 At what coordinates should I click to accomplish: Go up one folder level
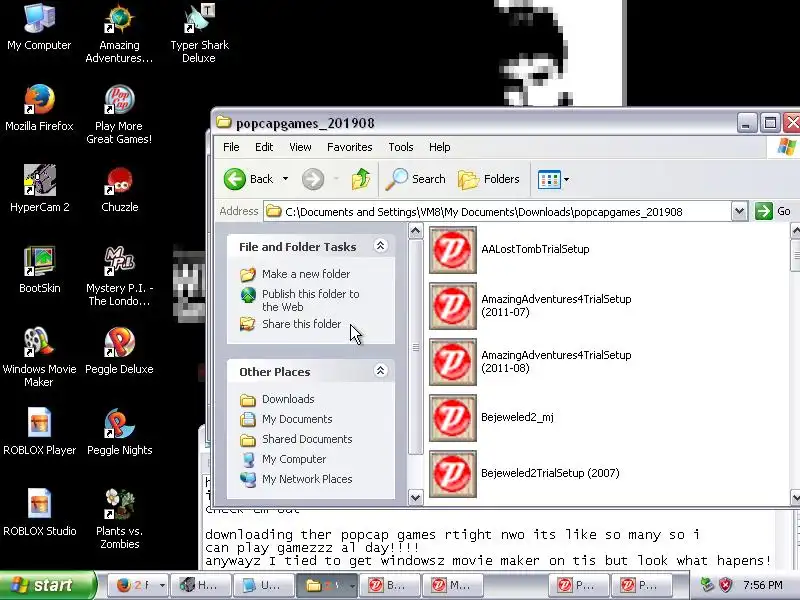[x=361, y=179]
